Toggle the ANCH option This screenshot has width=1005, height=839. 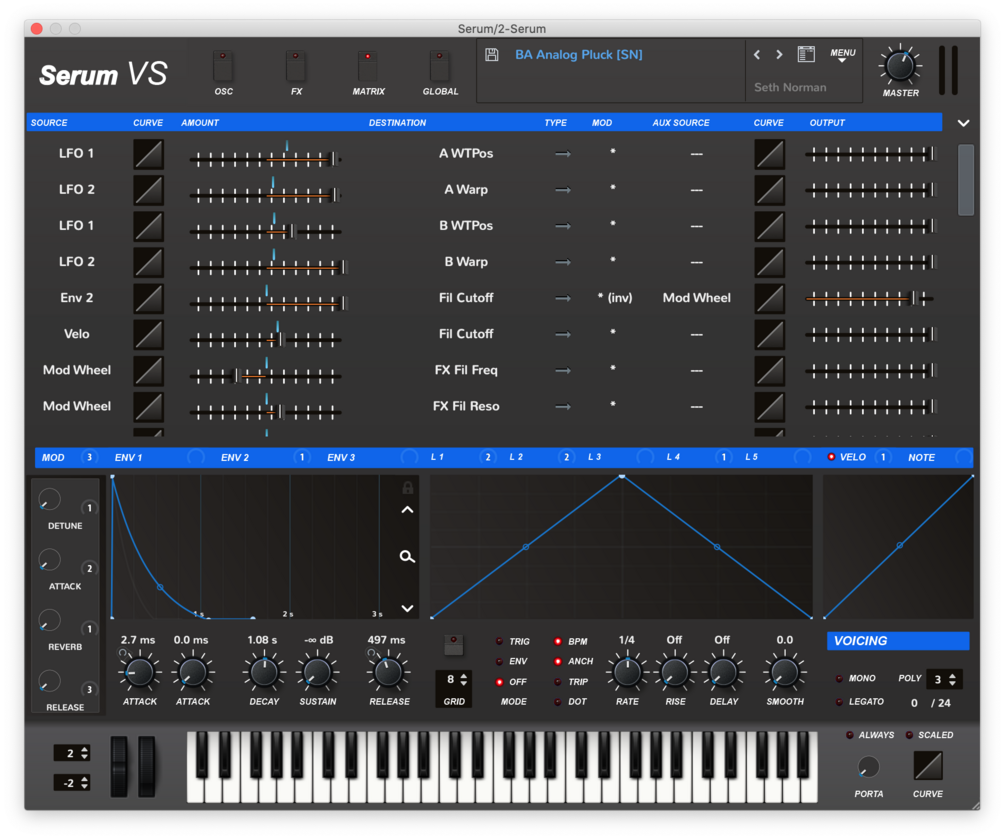pyautogui.click(x=558, y=661)
